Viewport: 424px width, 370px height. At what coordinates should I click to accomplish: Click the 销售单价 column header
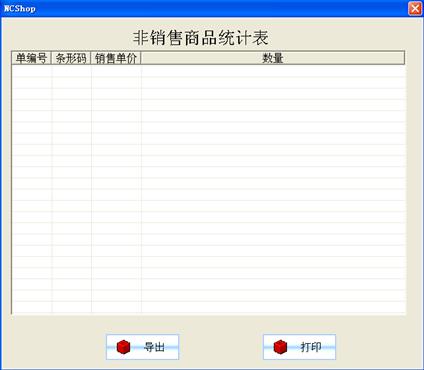click(116, 58)
